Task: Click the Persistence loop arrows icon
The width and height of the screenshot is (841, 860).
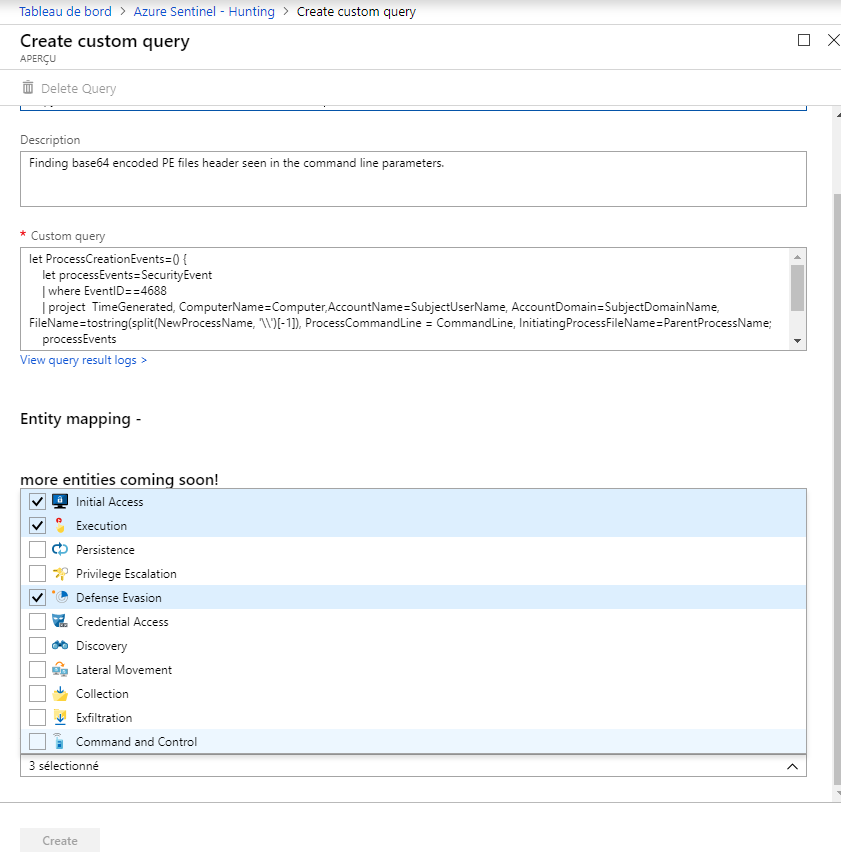Action: [60, 549]
